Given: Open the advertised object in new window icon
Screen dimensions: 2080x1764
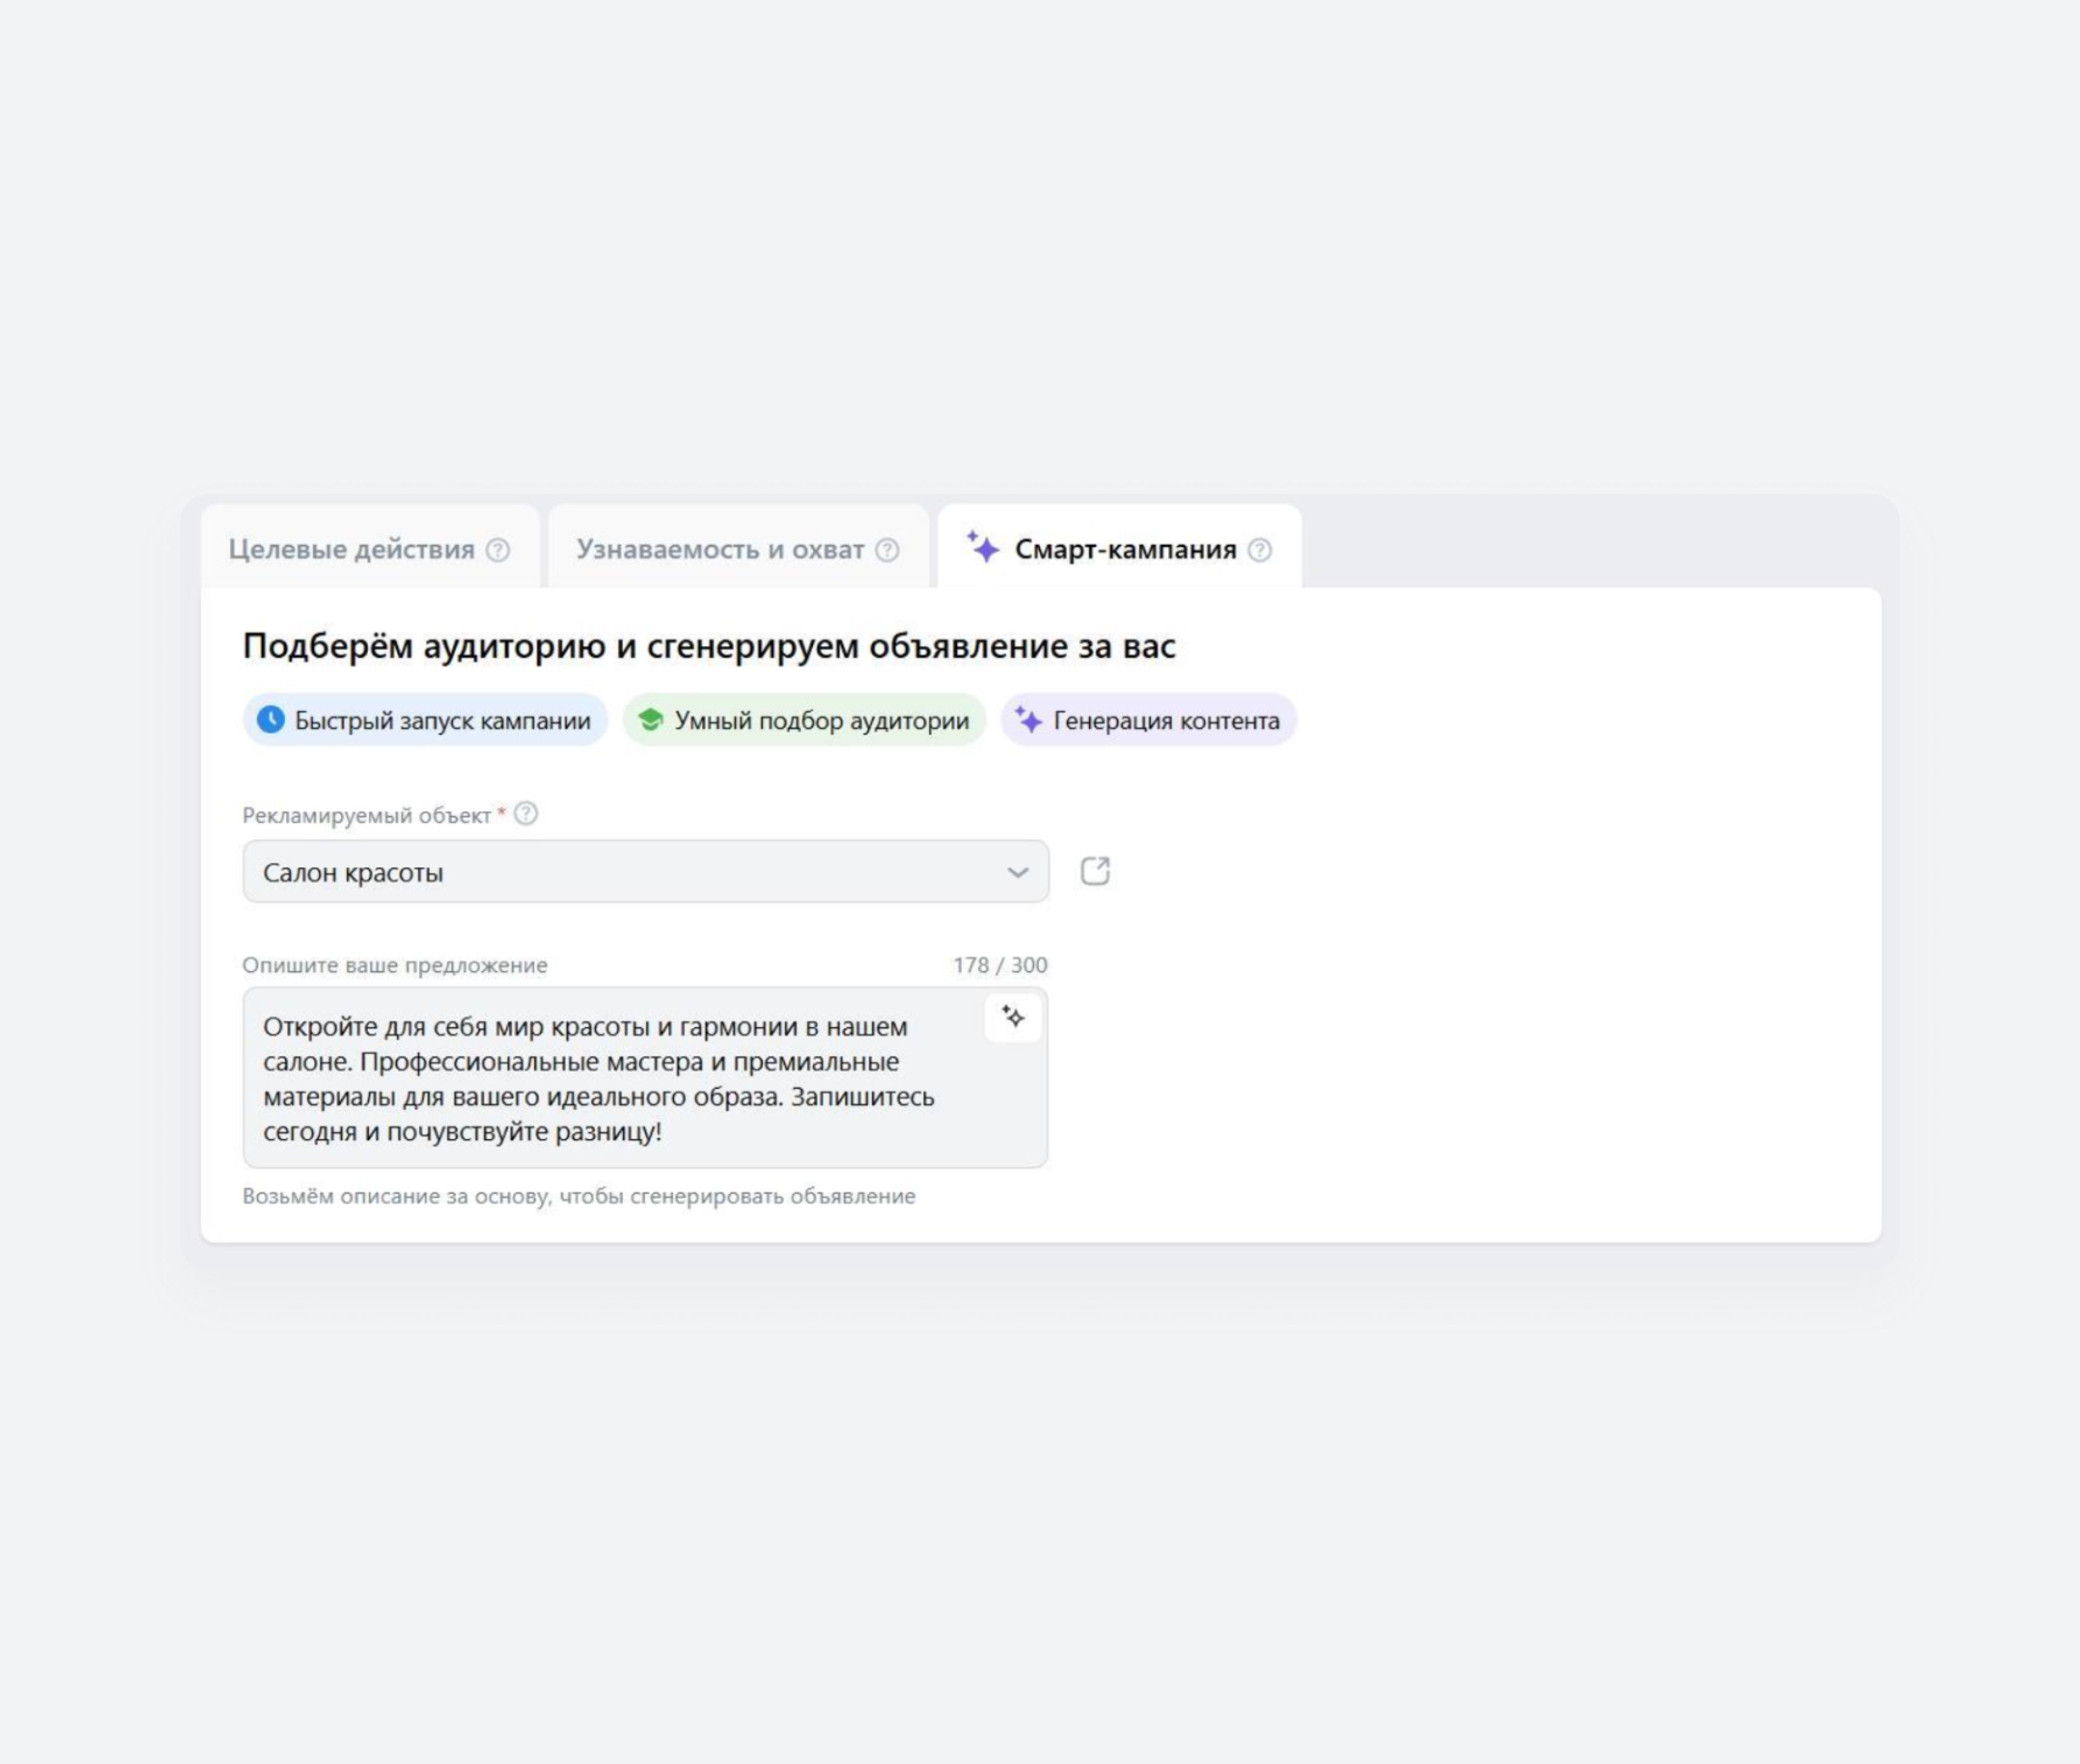Looking at the screenshot, I should [1095, 871].
